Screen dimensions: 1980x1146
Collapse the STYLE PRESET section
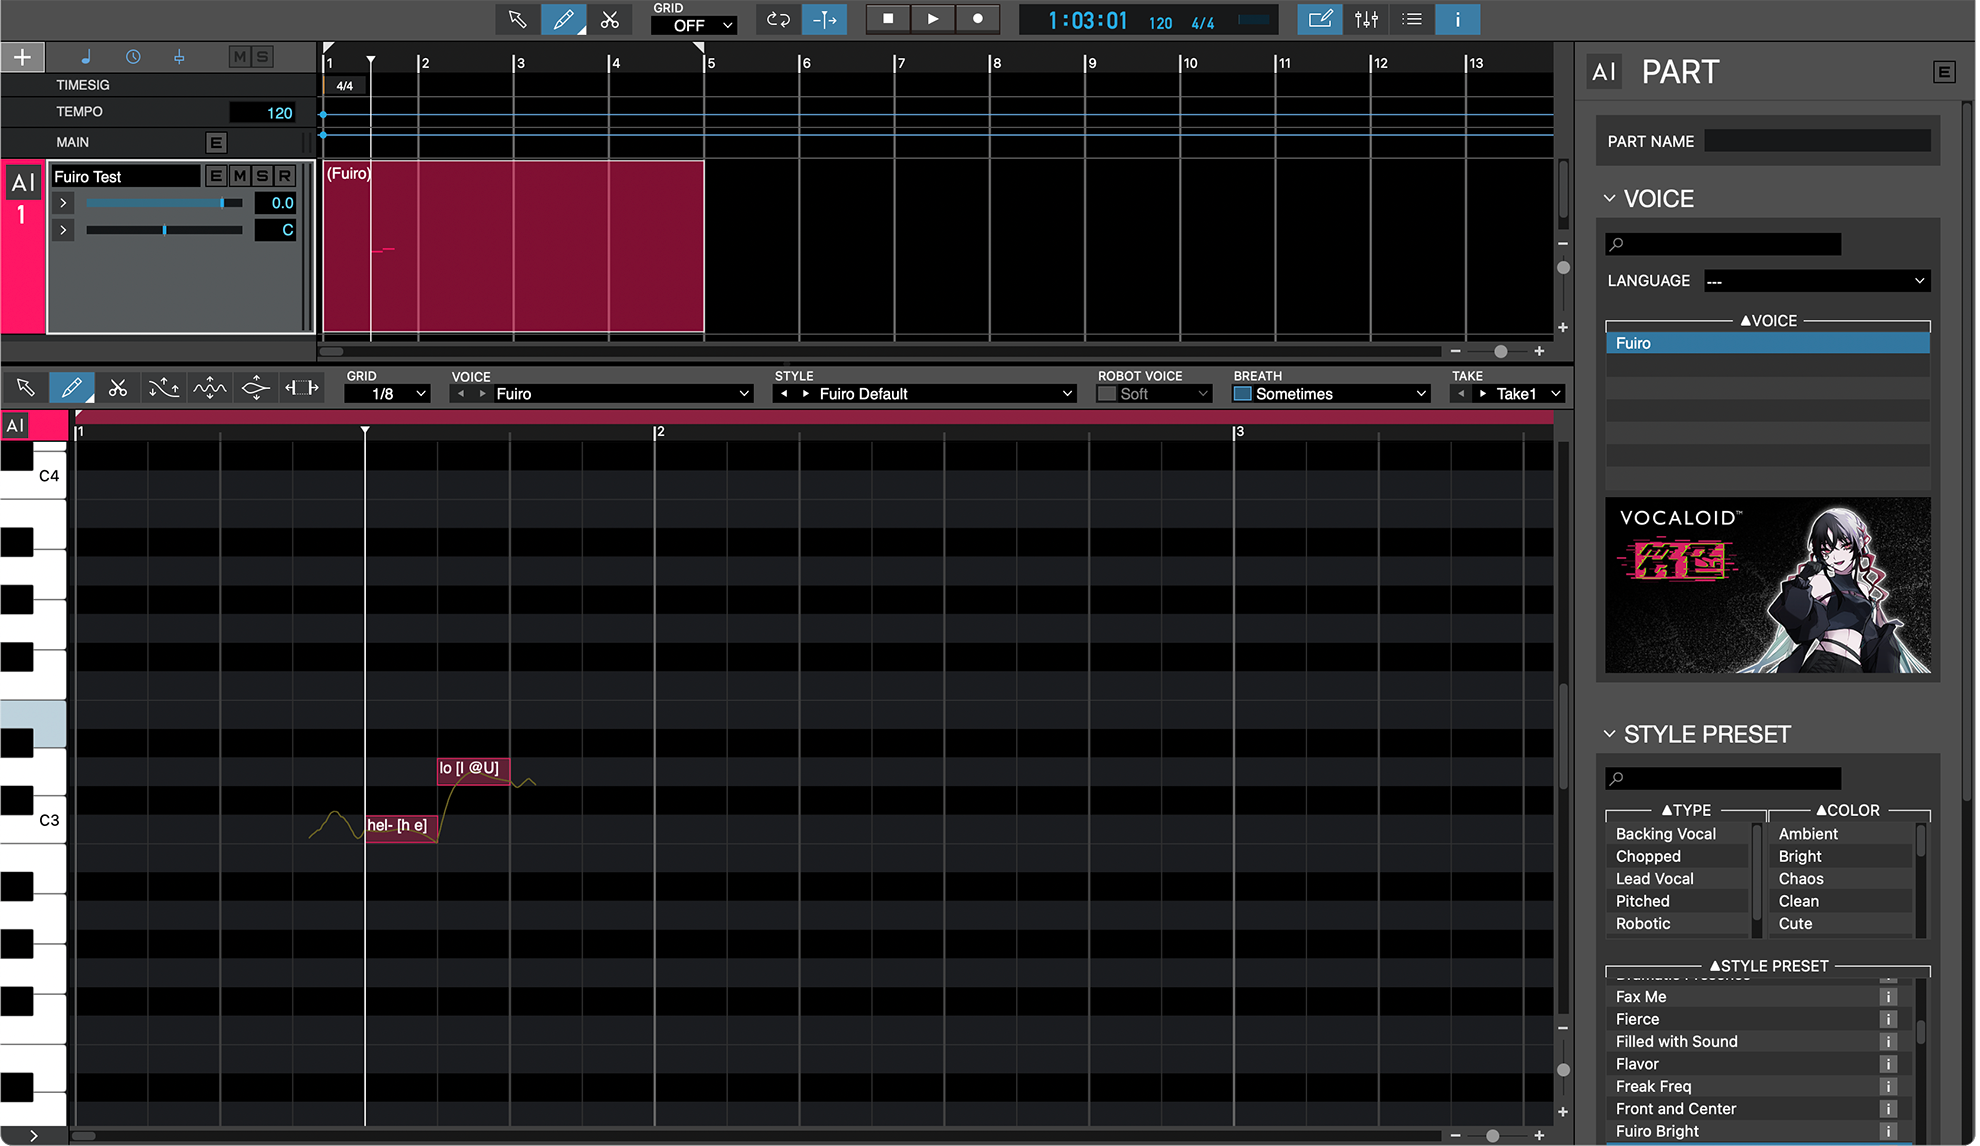pos(1609,733)
